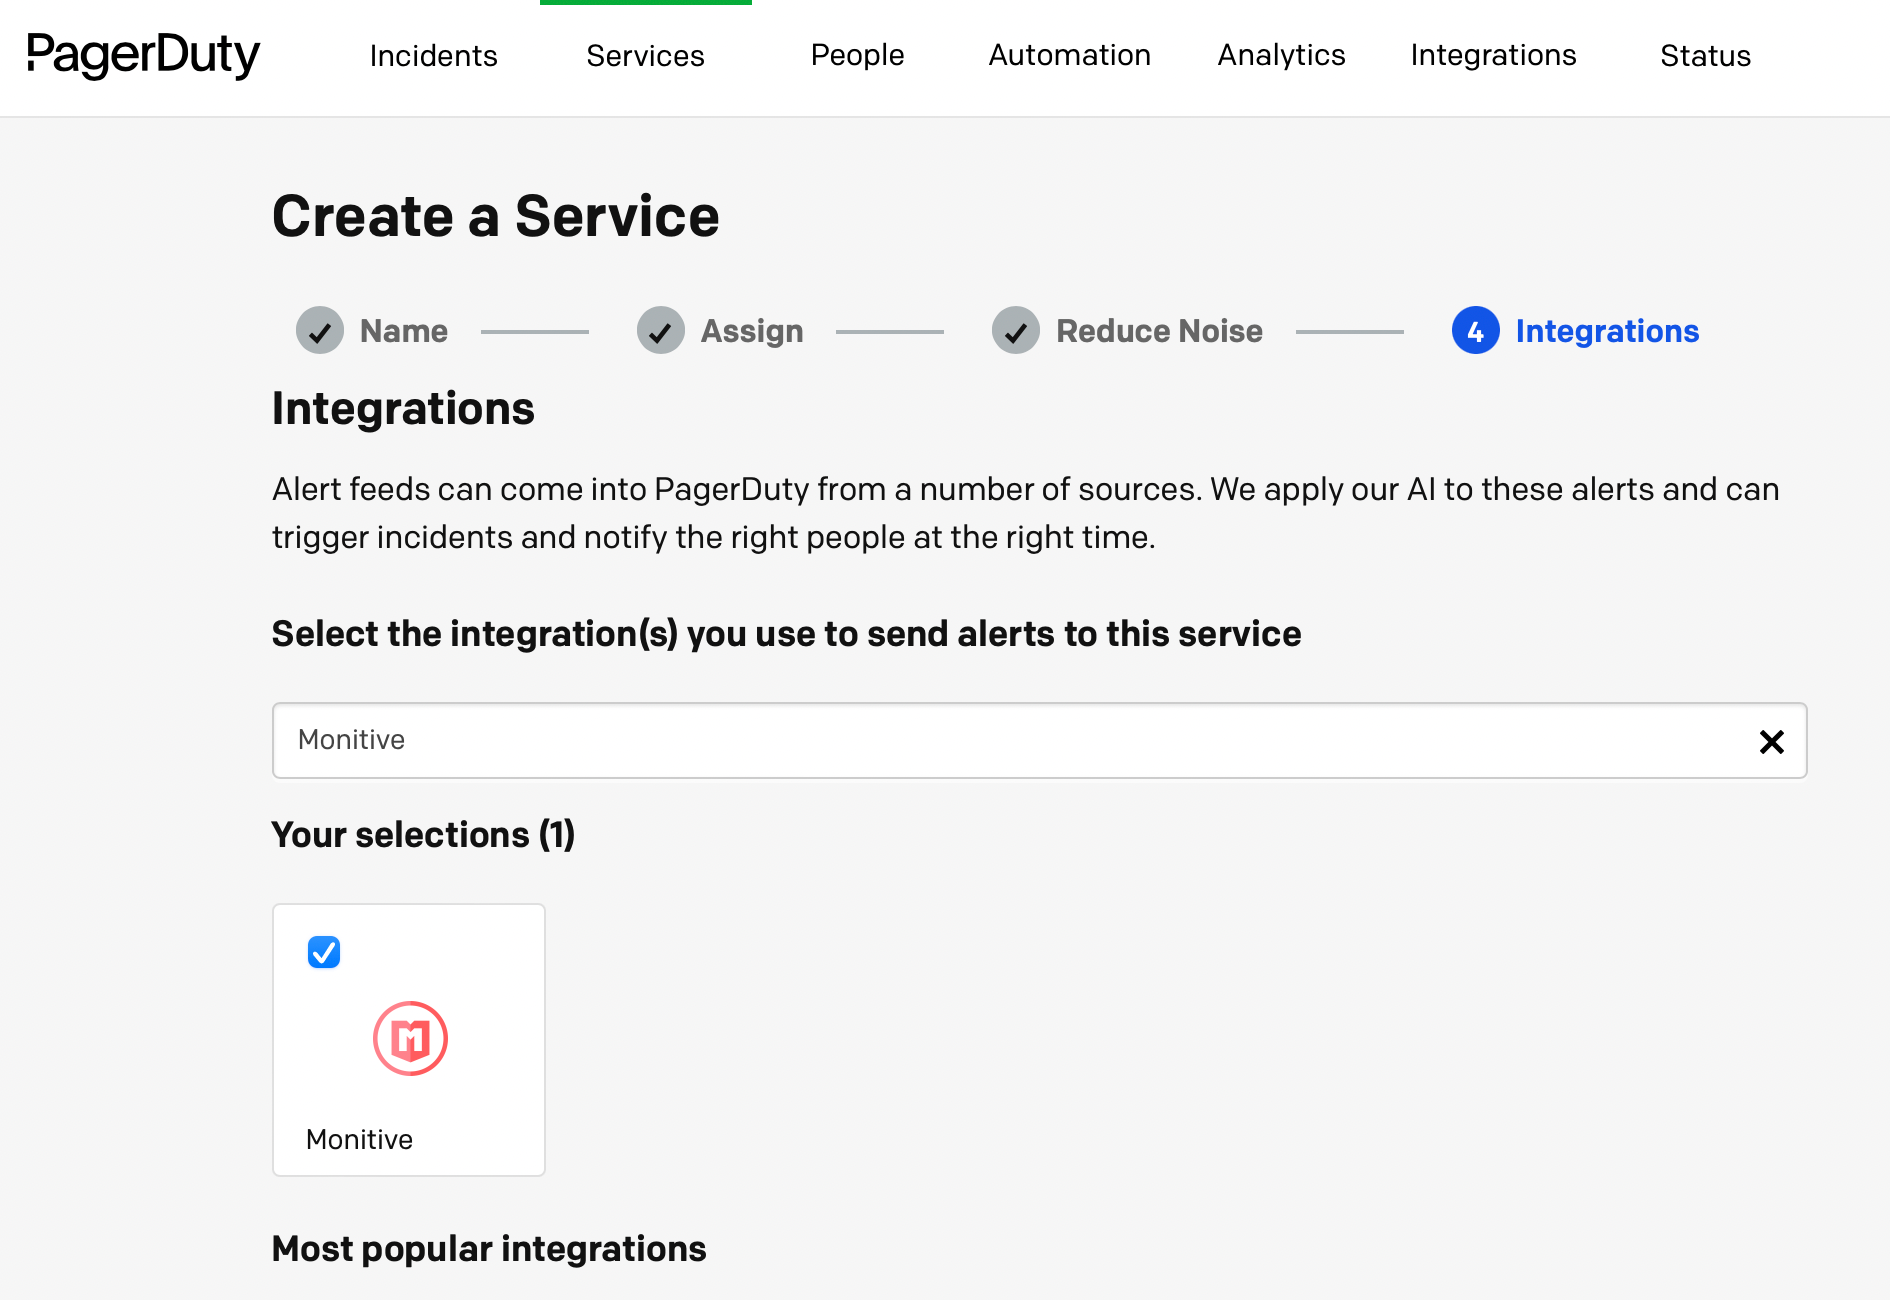Click the Most popular integrations heading
Viewport: 1890px width, 1300px height.
[x=489, y=1249]
